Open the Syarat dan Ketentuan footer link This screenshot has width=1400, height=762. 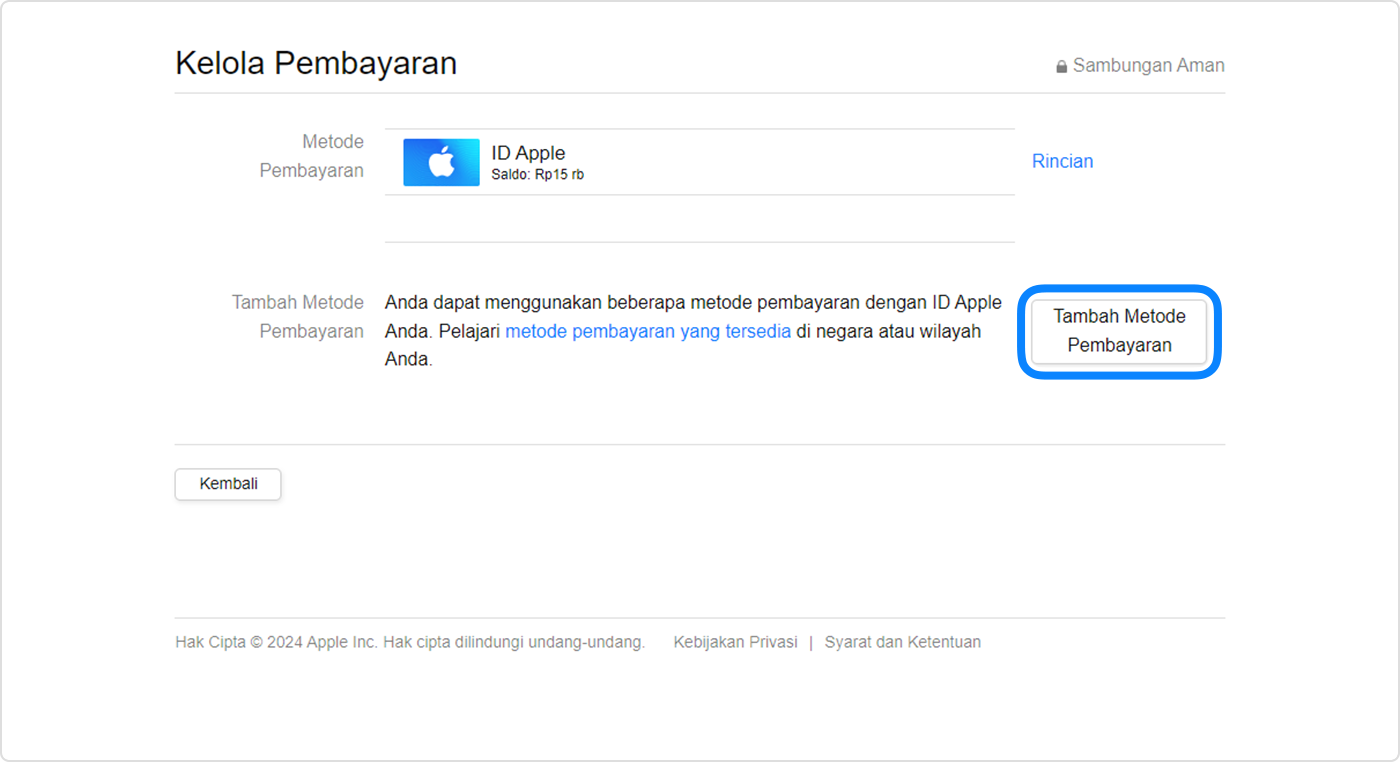click(902, 642)
